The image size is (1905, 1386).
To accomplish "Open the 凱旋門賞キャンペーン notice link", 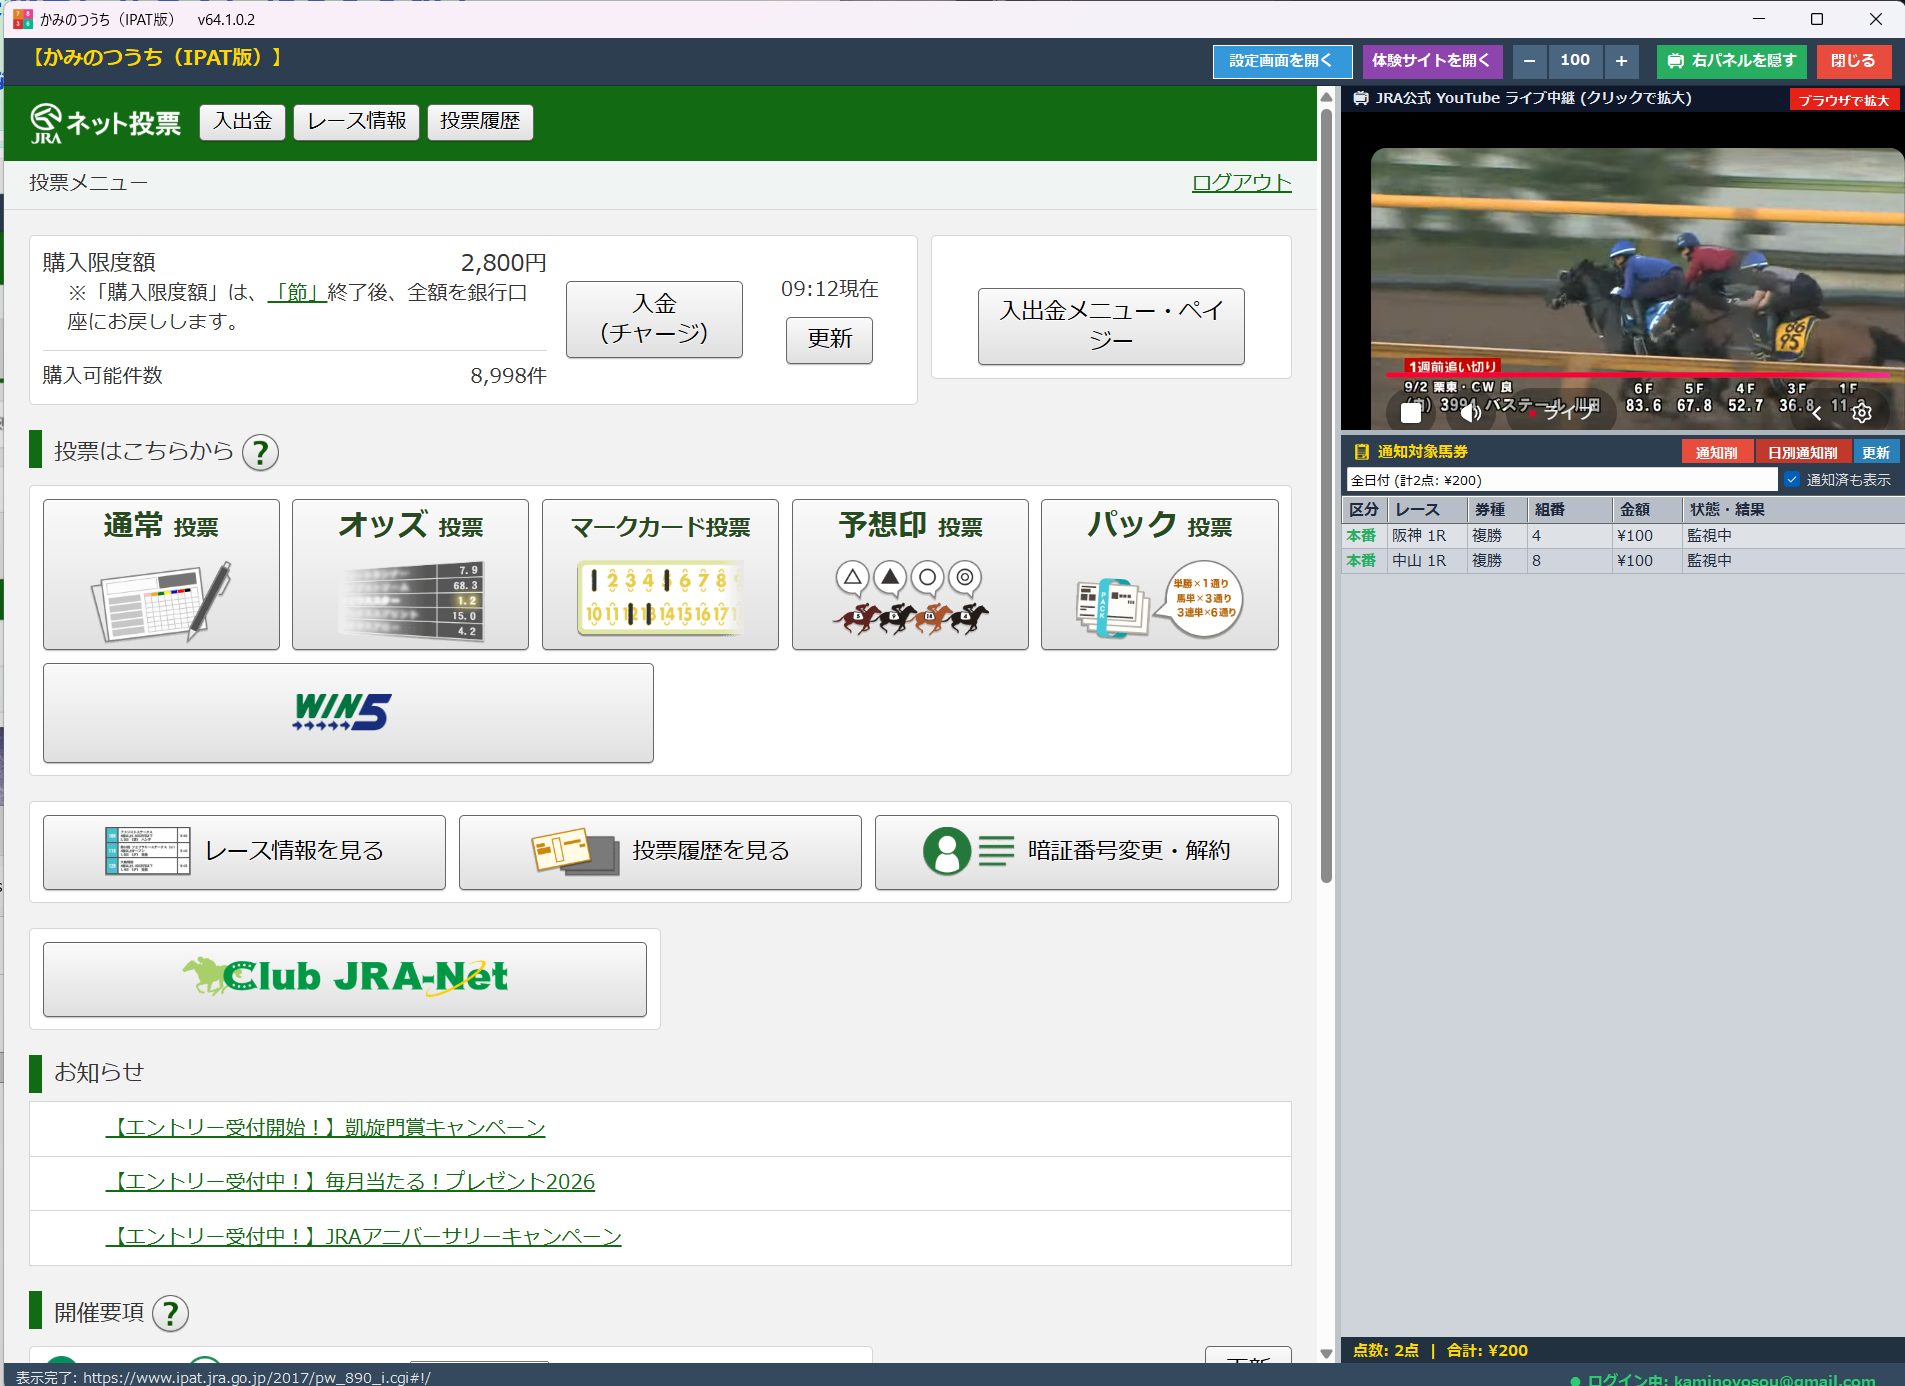I will click(x=325, y=1128).
